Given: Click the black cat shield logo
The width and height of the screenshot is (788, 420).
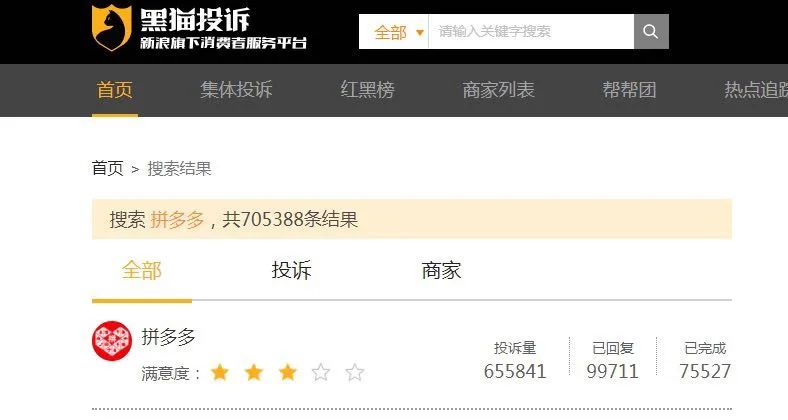Looking at the screenshot, I should 112,27.
